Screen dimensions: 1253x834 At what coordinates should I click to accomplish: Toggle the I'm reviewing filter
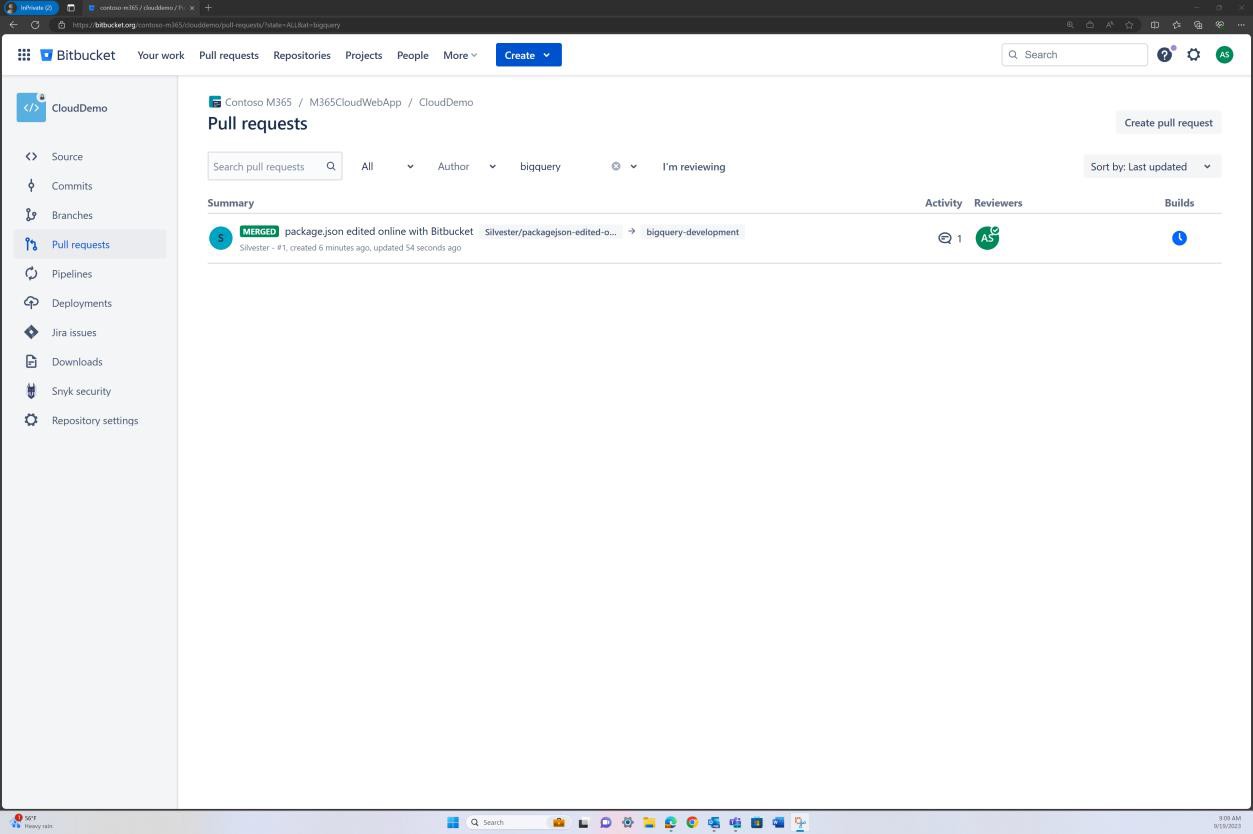pos(693,166)
